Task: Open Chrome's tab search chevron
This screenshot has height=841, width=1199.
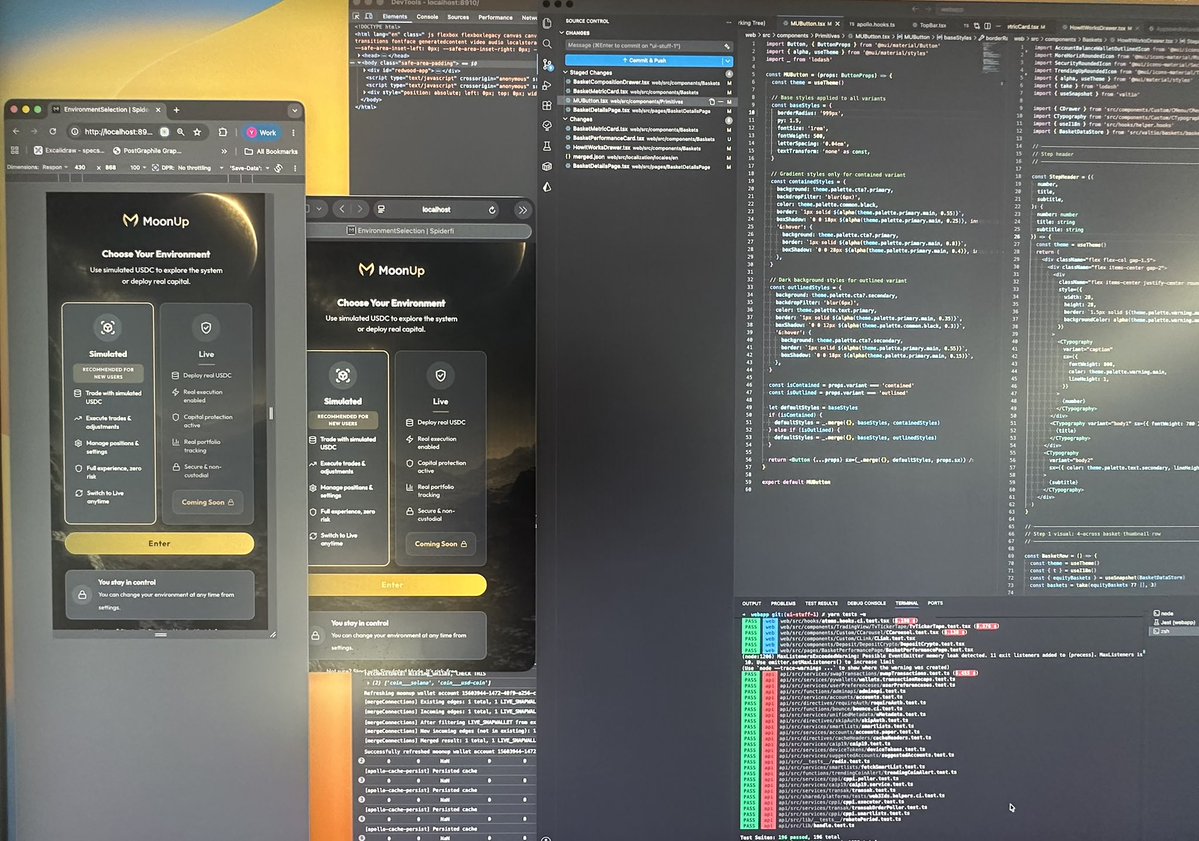Action: pos(294,111)
